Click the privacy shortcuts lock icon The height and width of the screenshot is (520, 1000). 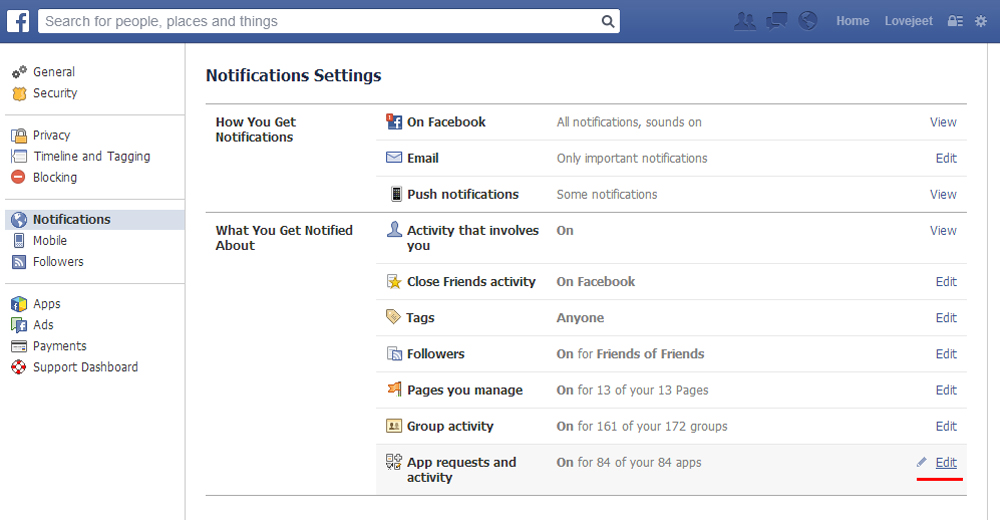955,21
